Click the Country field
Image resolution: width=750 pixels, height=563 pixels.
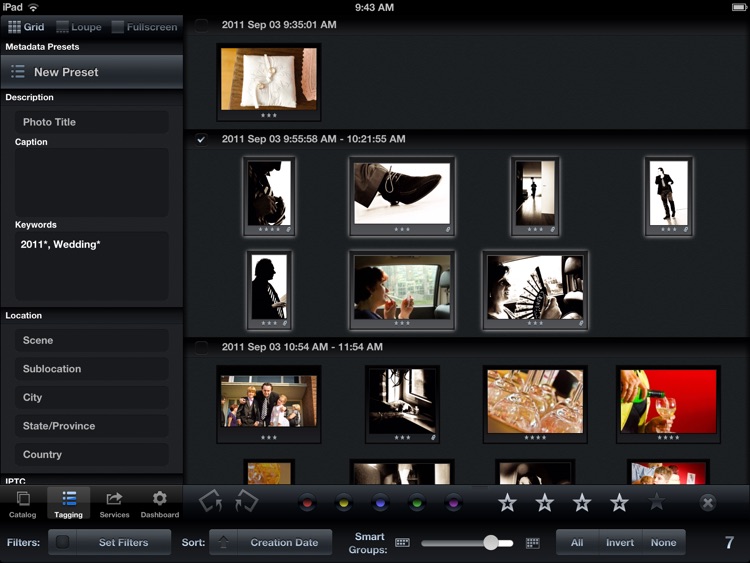point(92,454)
